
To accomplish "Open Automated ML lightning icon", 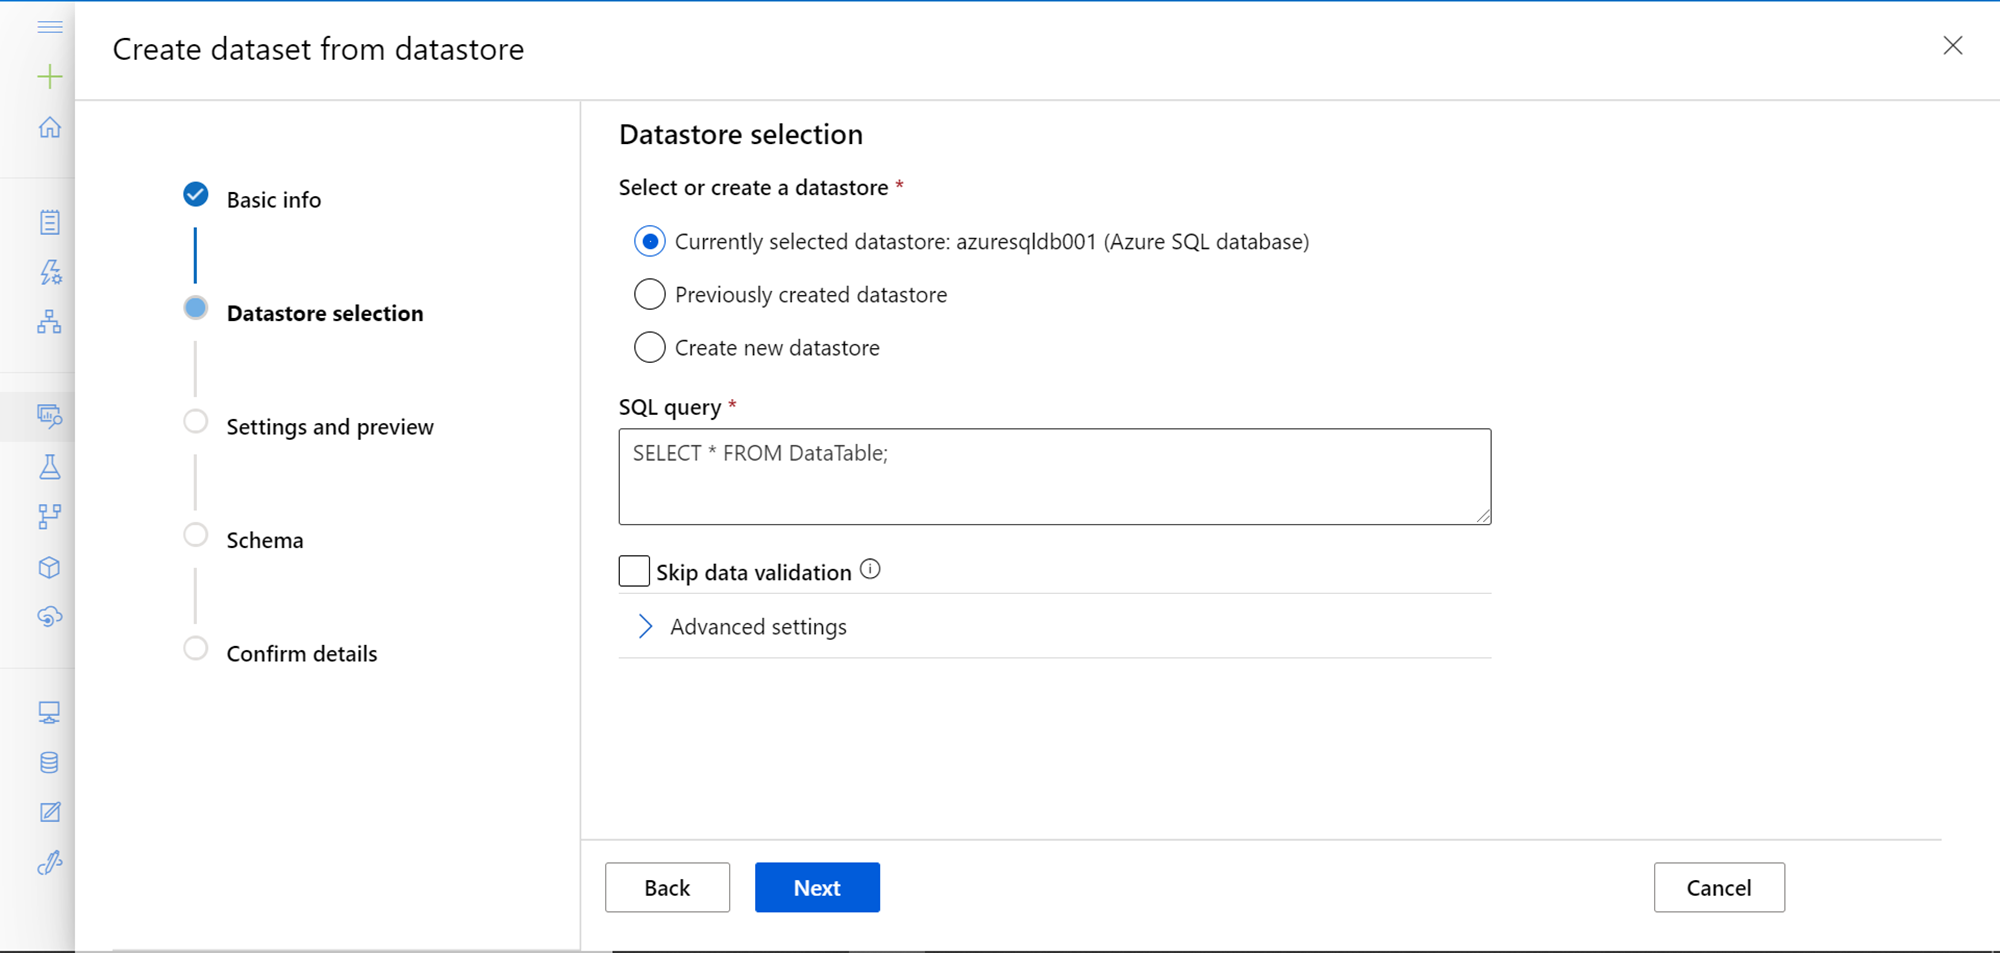I will pos(50,272).
